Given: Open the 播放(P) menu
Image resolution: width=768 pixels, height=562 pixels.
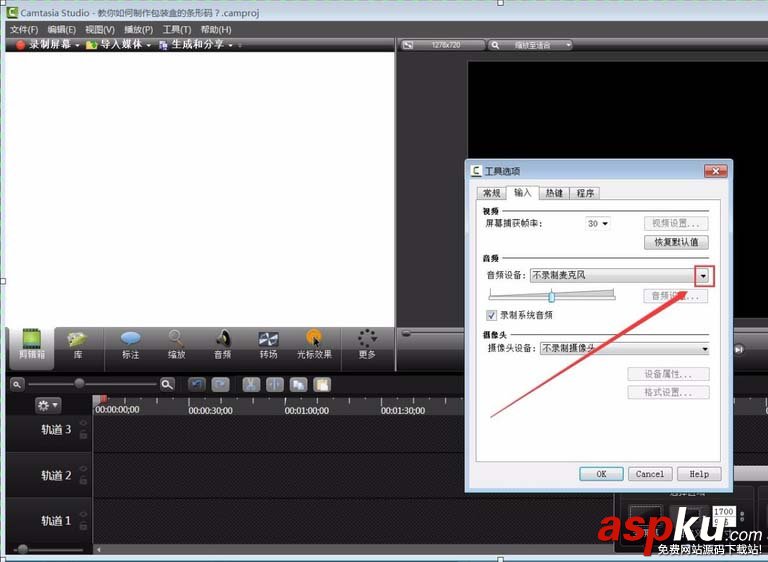Looking at the screenshot, I should 139,29.
